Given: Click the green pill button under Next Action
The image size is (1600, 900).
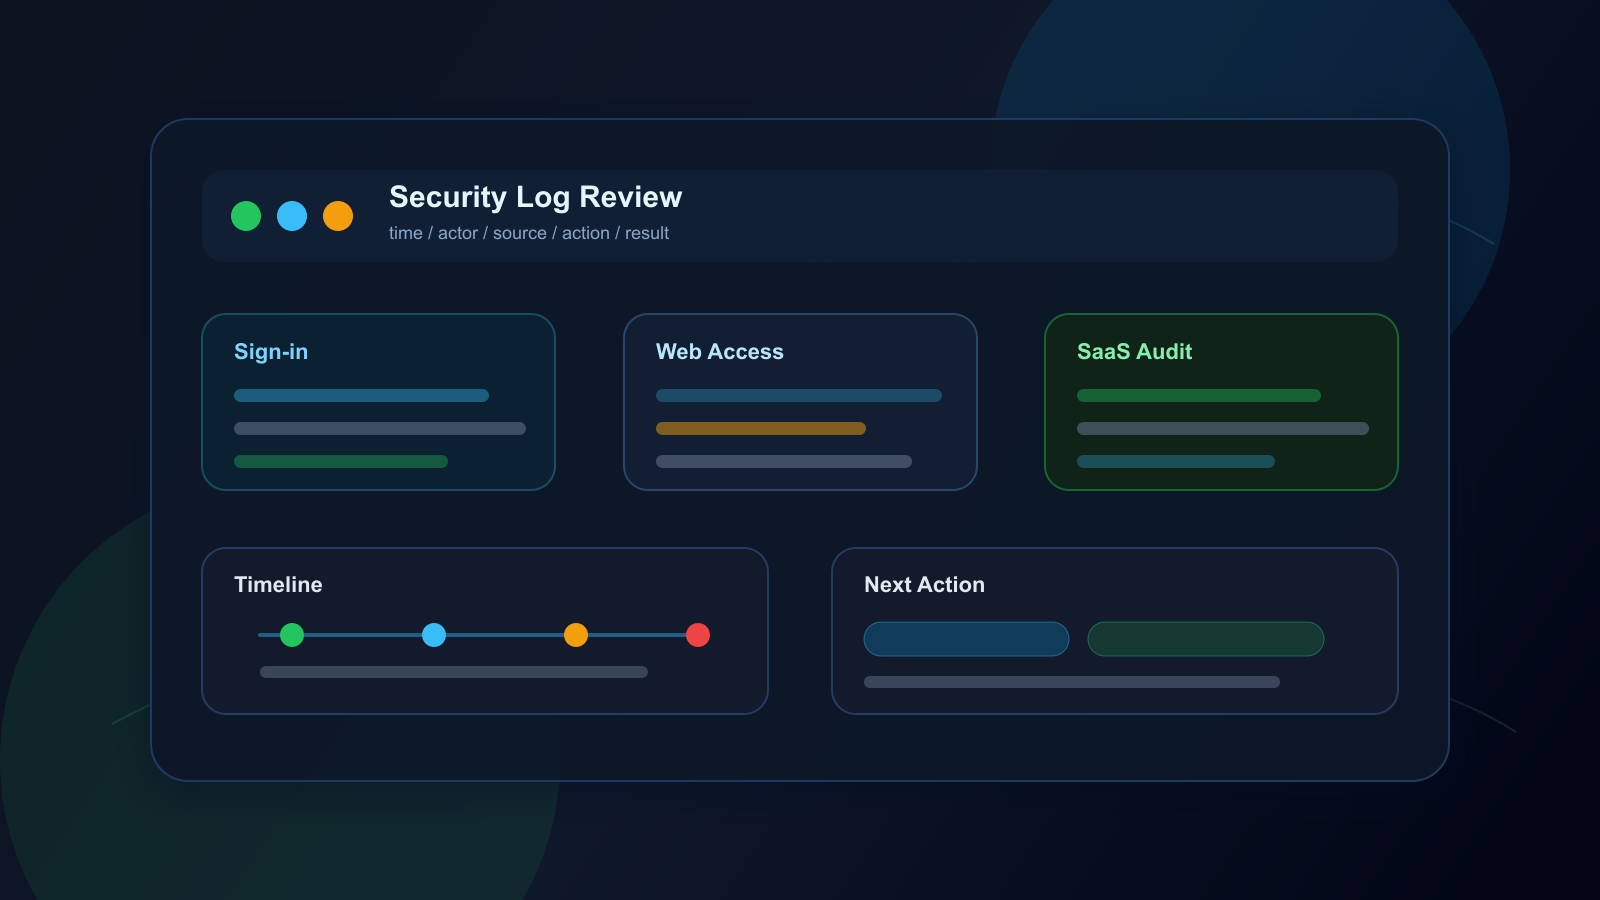Looking at the screenshot, I should point(1206,639).
